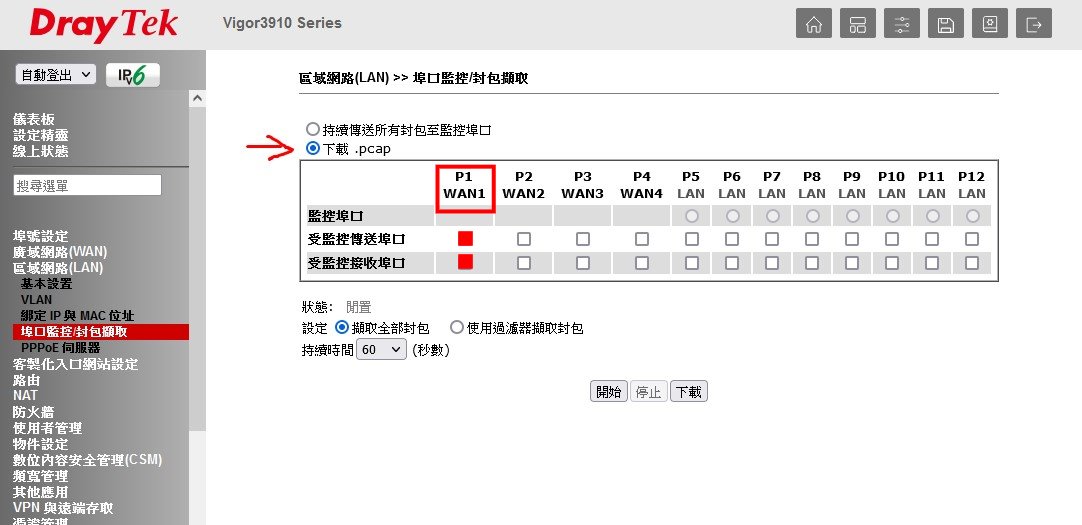The height and width of the screenshot is (525, 1082).
Task: Click the 下載 button below the duration setting
Action: tap(688, 392)
